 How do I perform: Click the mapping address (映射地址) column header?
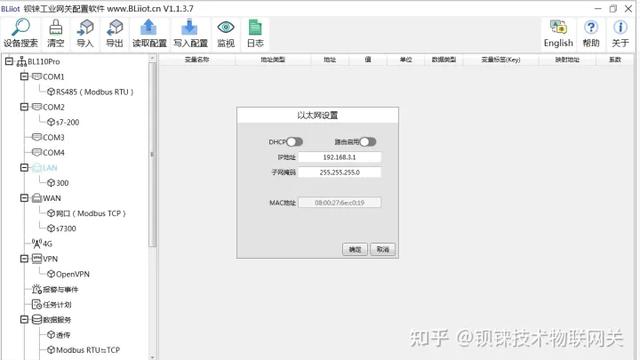click(567, 60)
